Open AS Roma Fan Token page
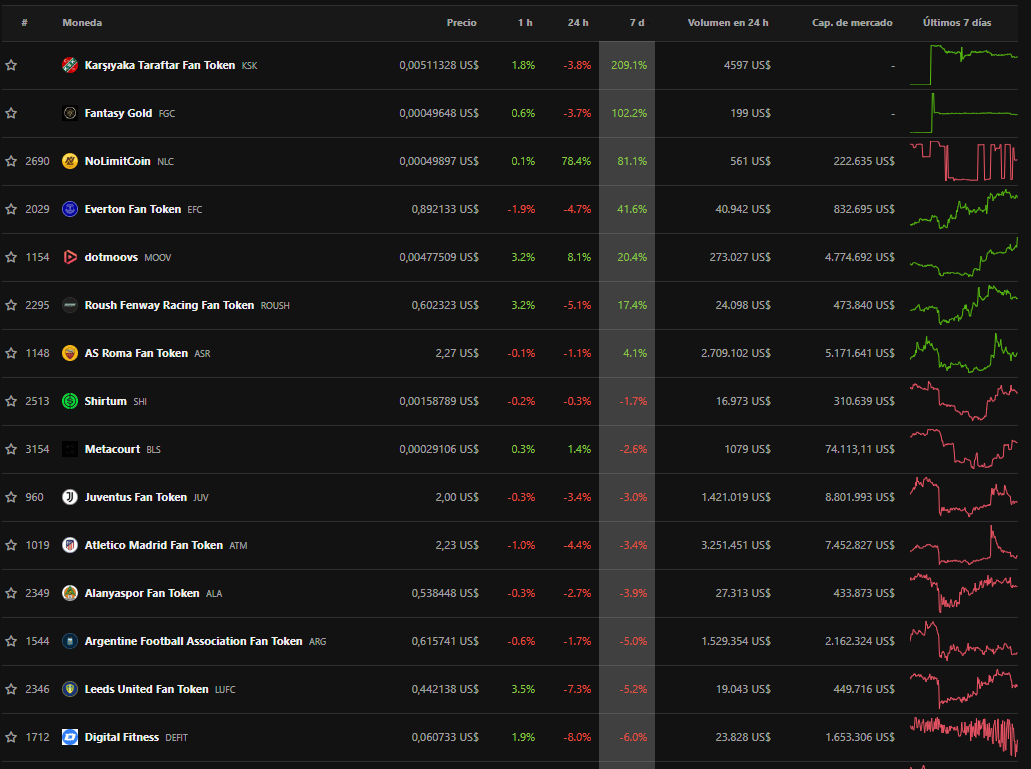Screen dimensions: 1031x769 click(136, 353)
